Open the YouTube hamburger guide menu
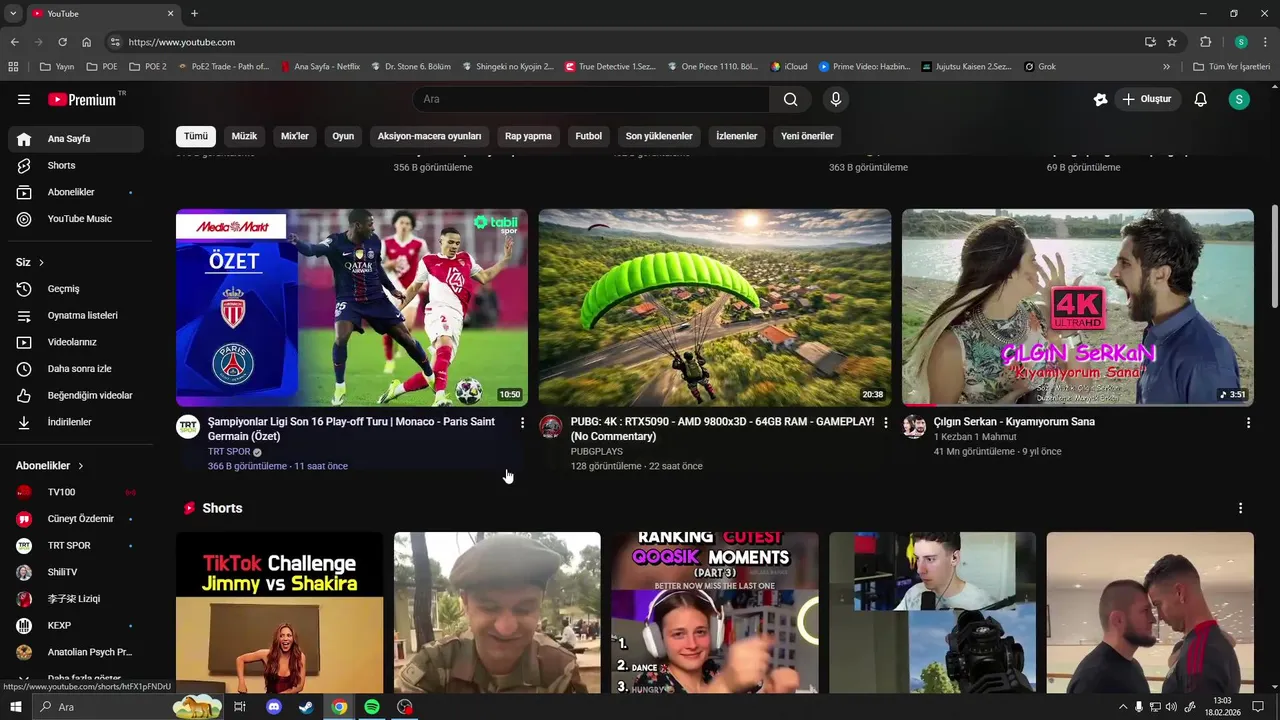 pyautogui.click(x=24, y=99)
